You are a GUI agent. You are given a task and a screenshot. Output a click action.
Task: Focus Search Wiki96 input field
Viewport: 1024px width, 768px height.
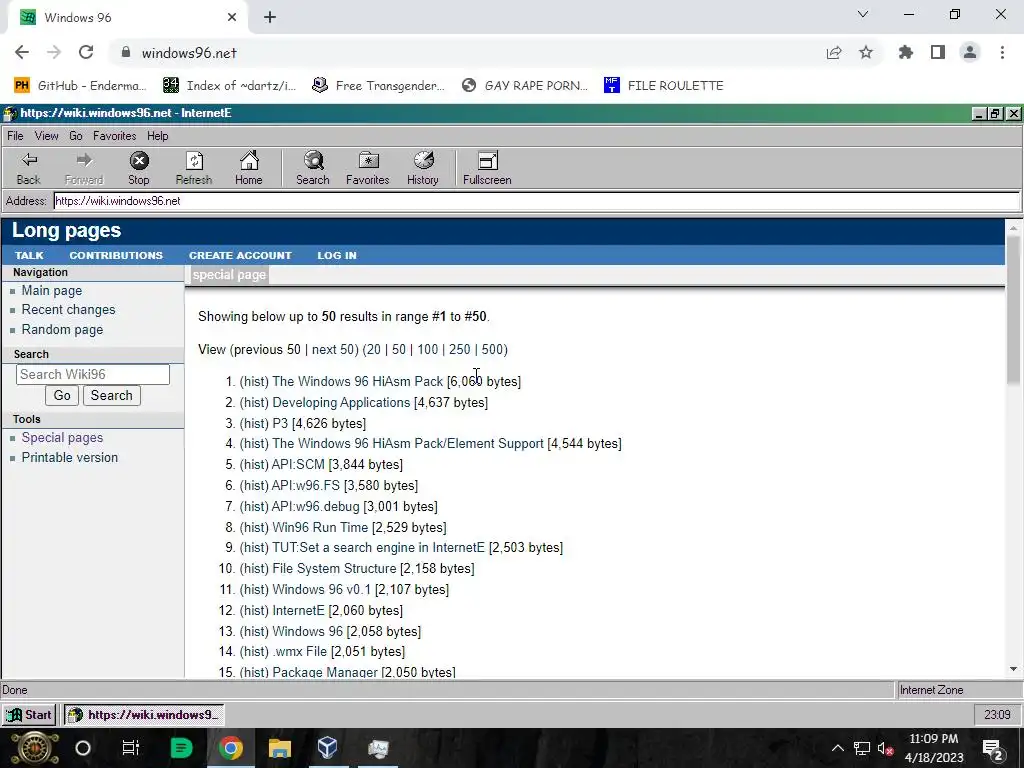tap(93, 374)
